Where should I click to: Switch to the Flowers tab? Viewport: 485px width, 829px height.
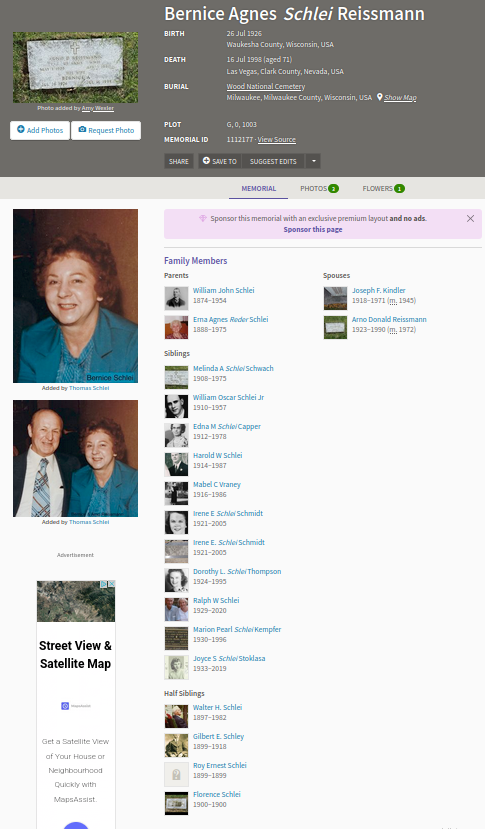(383, 188)
